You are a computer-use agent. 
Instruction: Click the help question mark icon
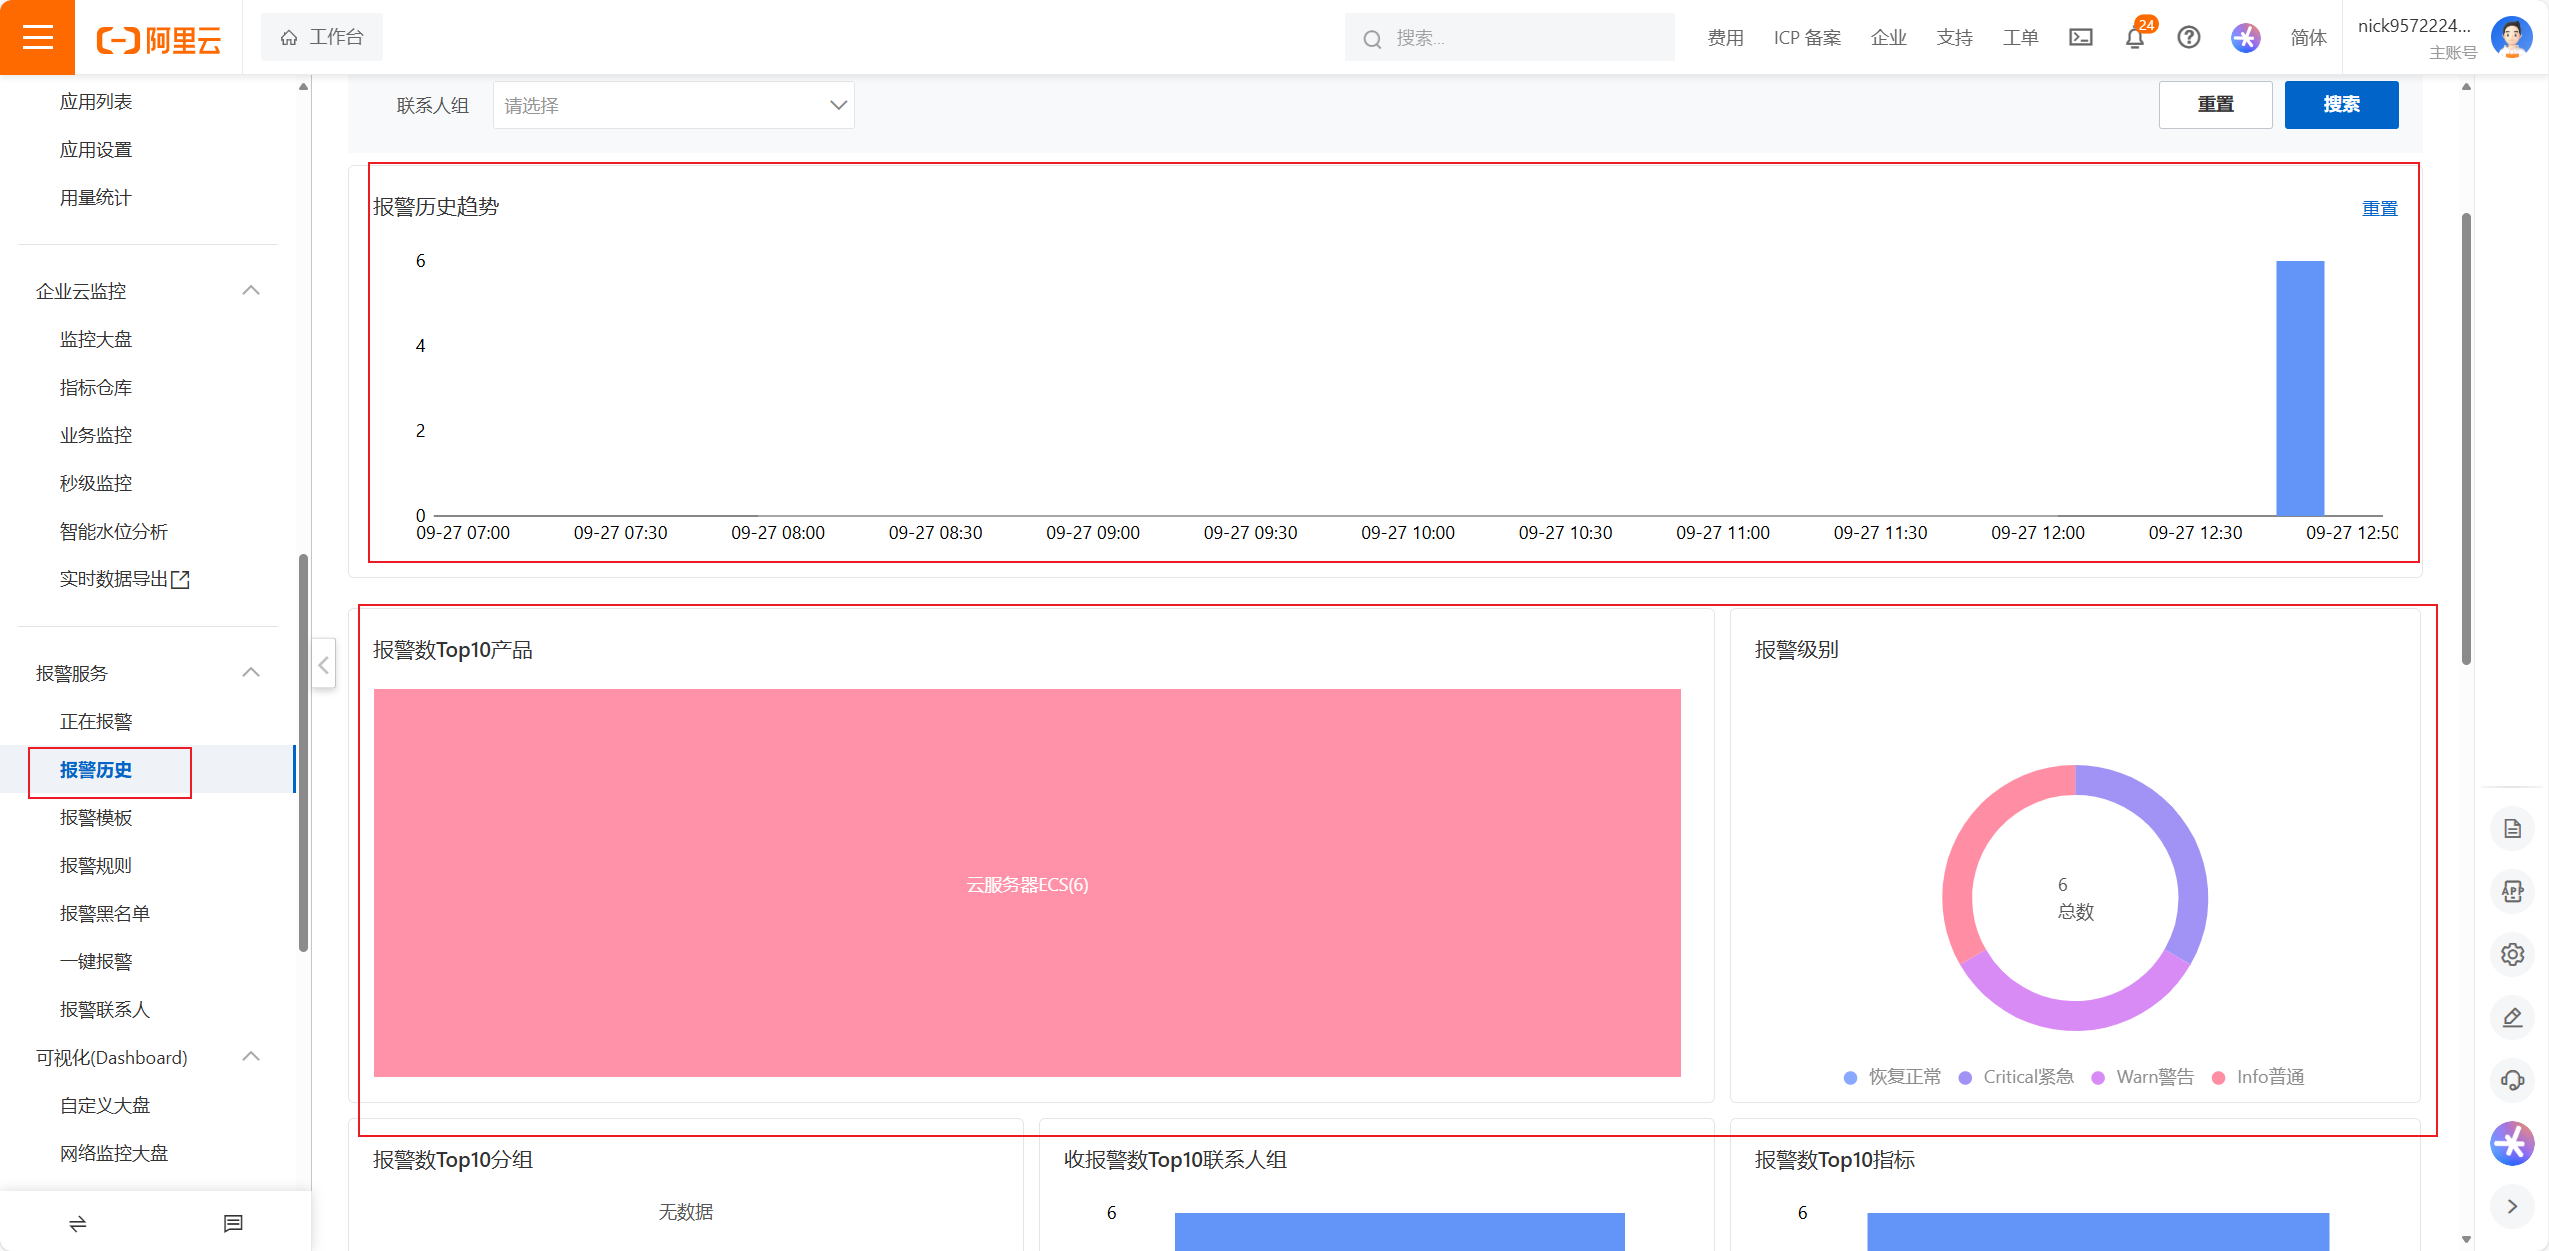pos(2188,38)
